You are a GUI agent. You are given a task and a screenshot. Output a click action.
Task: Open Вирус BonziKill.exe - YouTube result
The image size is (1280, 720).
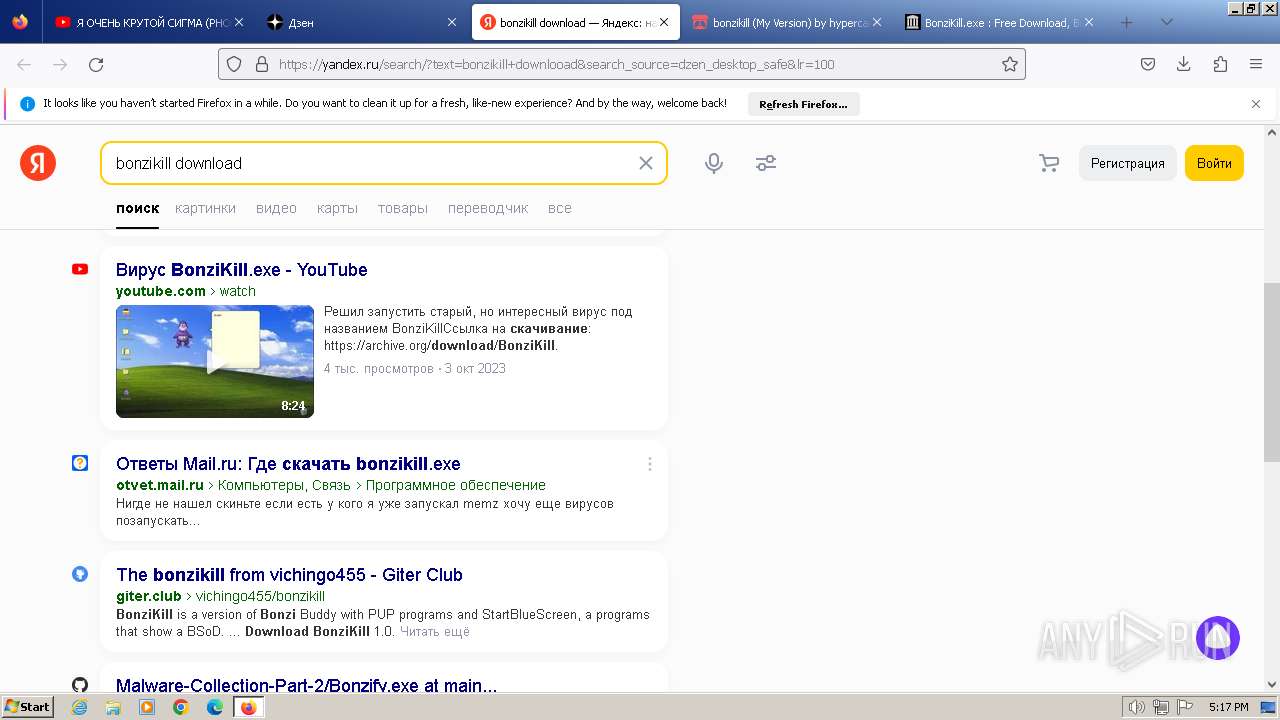(x=242, y=270)
